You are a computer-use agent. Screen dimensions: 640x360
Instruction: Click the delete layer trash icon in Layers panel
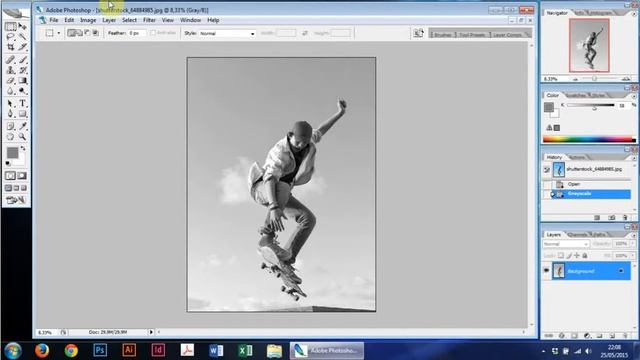[x=625, y=336]
